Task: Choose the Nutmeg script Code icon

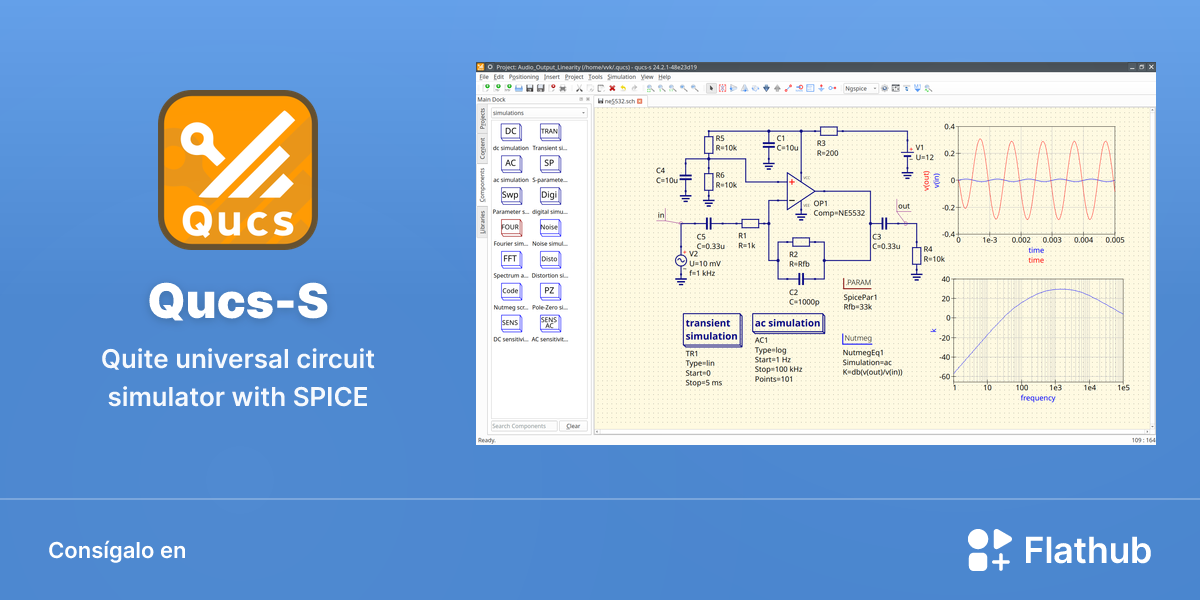Action: (x=511, y=292)
